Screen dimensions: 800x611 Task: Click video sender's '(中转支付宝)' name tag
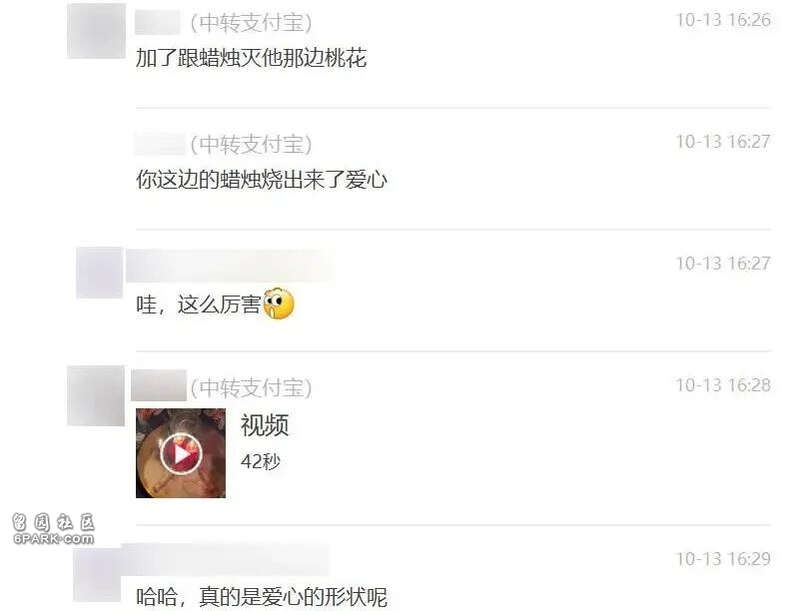(251, 388)
